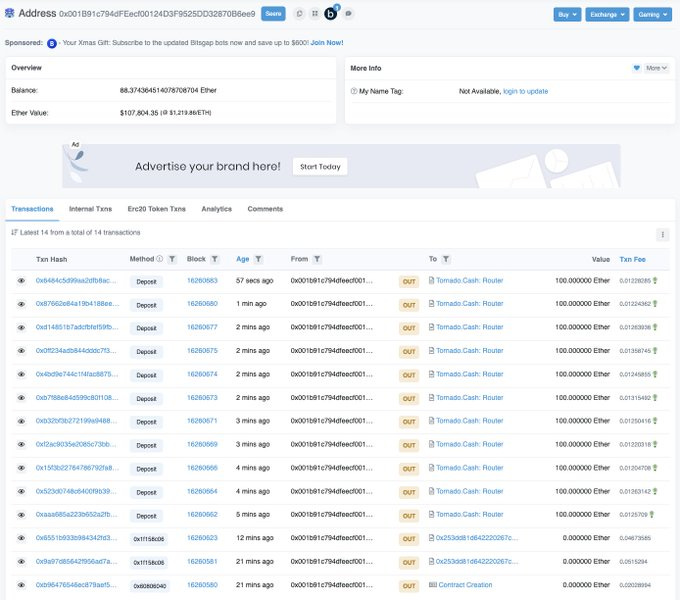This screenshot has width=680, height=600.
Task: Open gas icon on 0.01224362 fee row
Action: (655, 304)
